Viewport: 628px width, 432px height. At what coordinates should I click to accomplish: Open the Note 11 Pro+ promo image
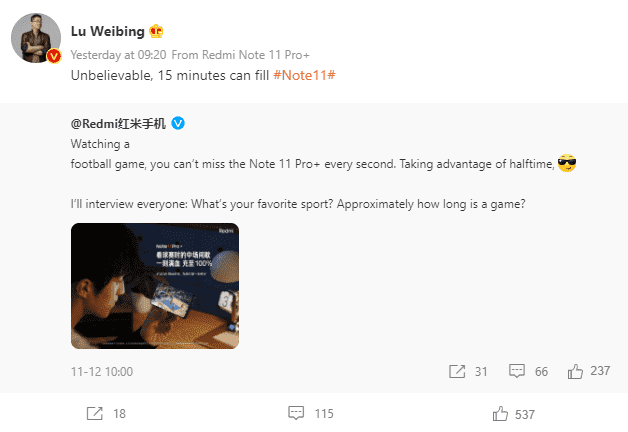pos(154,285)
